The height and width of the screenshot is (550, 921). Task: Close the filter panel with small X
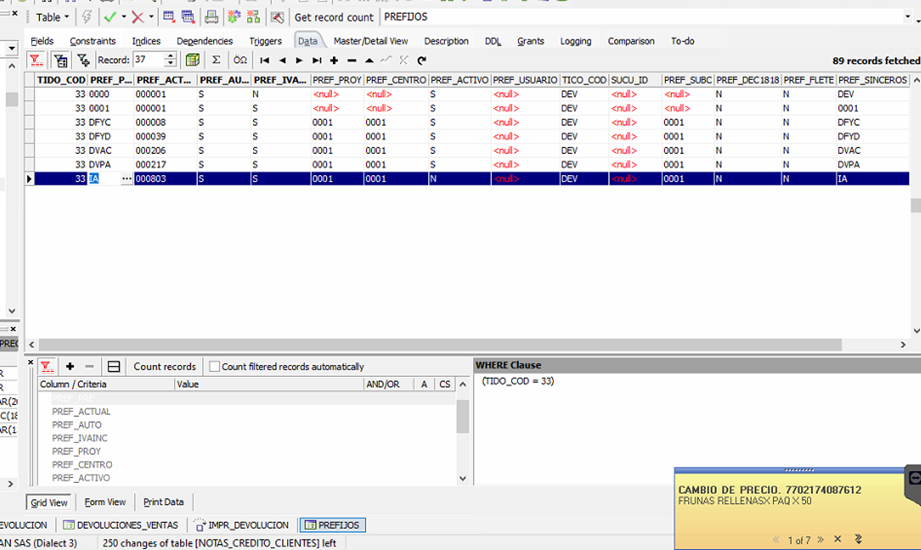(31, 363)
